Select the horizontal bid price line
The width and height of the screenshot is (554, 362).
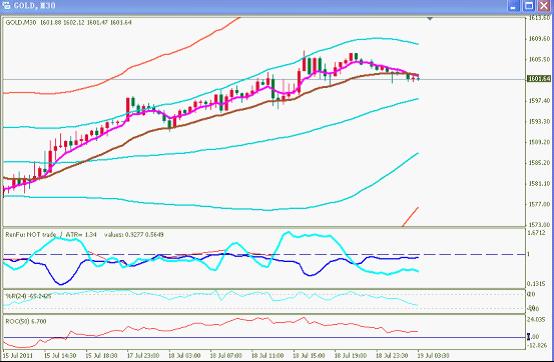pos(264,79)
